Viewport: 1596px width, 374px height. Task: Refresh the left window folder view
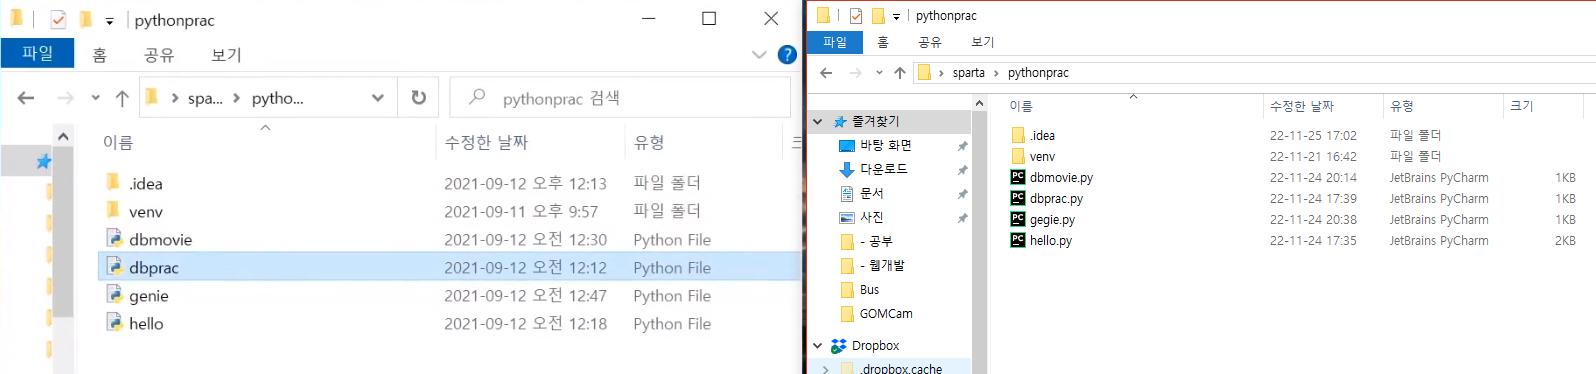(418, 98)
